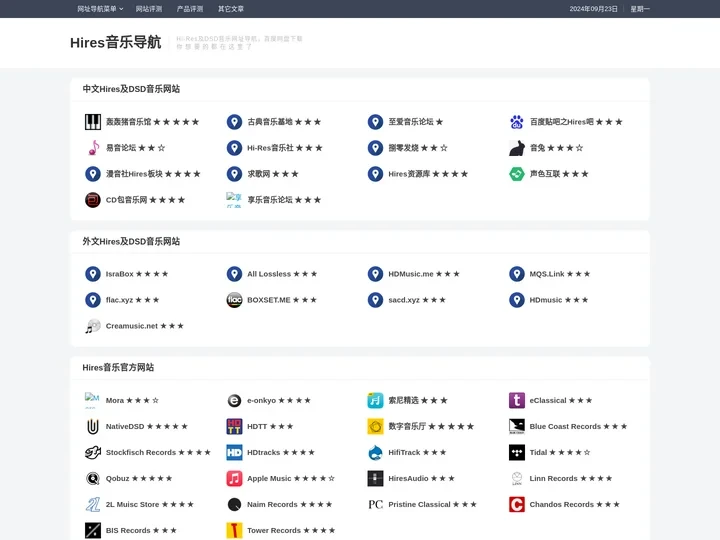Click the HifiTrack droplet icon
Viewport: 720px width, 540px height.
coord(375,452)
